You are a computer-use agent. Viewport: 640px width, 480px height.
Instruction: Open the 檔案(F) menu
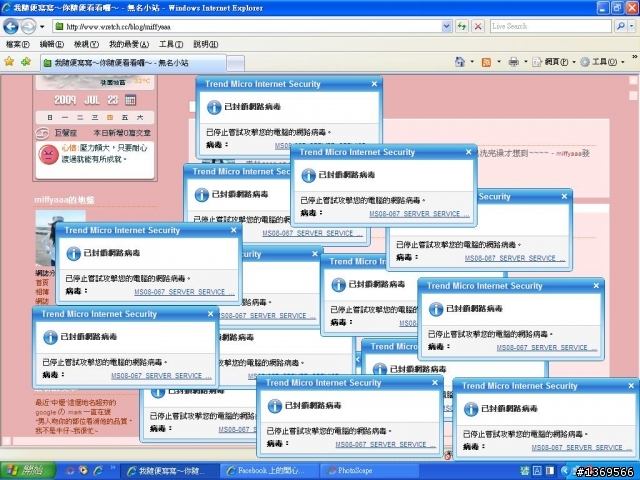click(x=17, y=44)
